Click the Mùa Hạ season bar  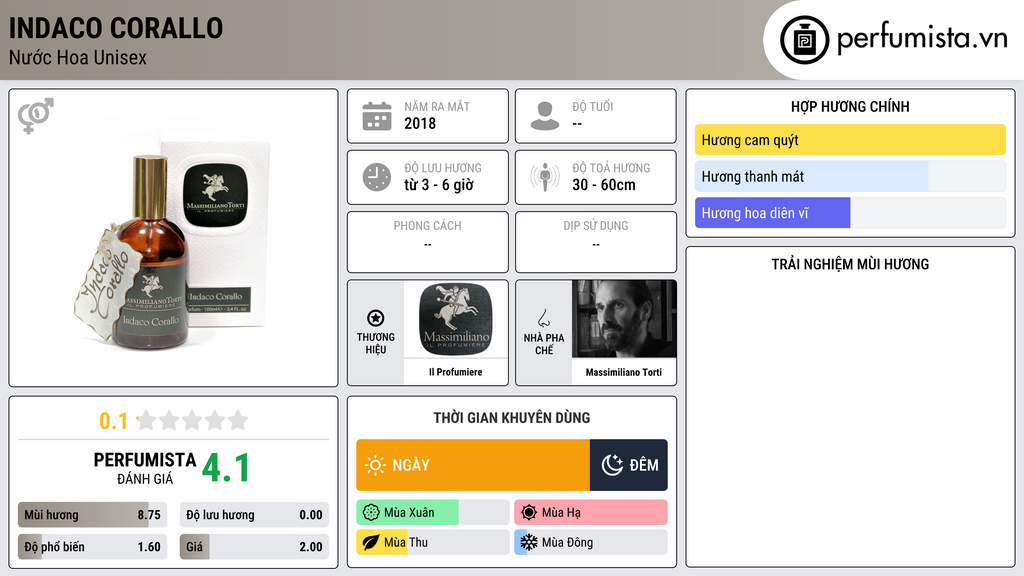[591, 513]
